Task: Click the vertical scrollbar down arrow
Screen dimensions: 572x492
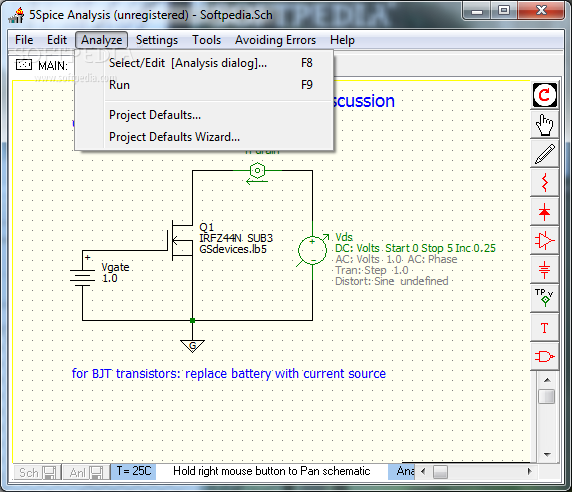Action: point(547,454)
